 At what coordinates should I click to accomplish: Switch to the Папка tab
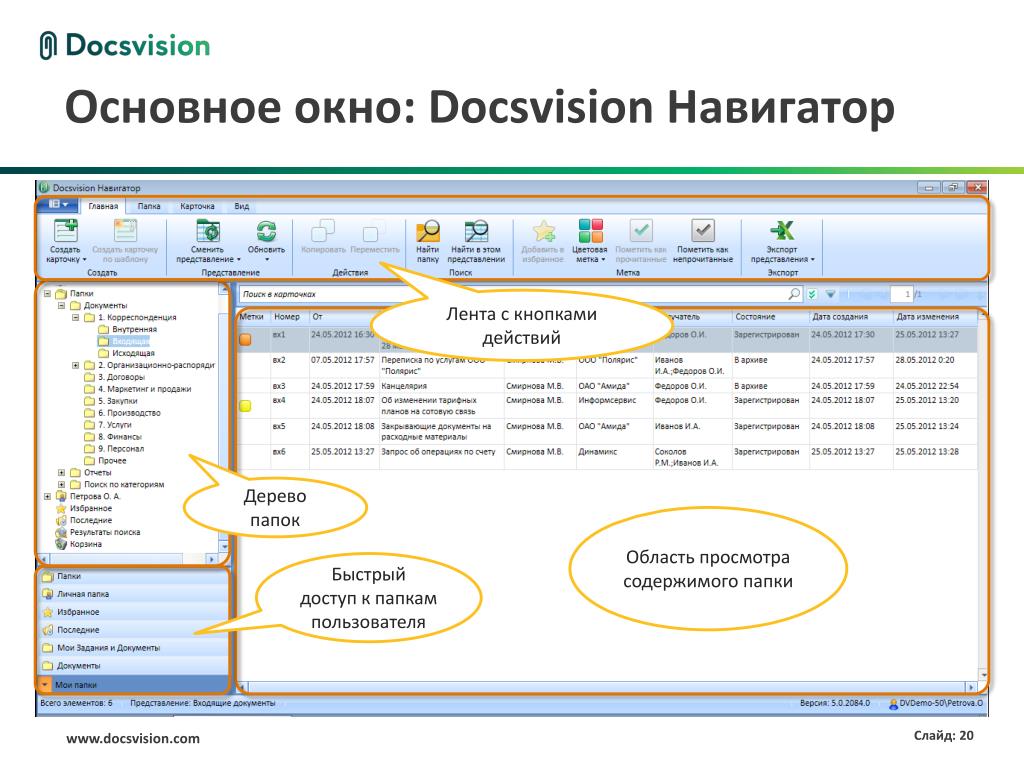click(x=149, y=206)
